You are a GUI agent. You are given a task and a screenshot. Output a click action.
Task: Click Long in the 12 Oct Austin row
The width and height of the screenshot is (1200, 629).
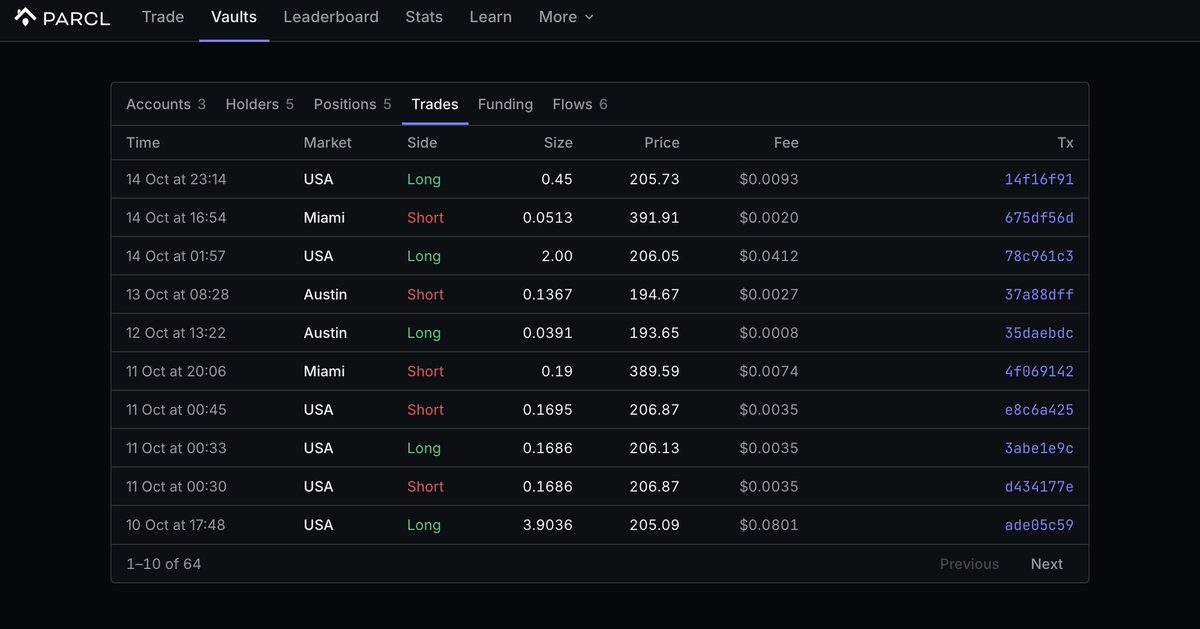point(424,333)
